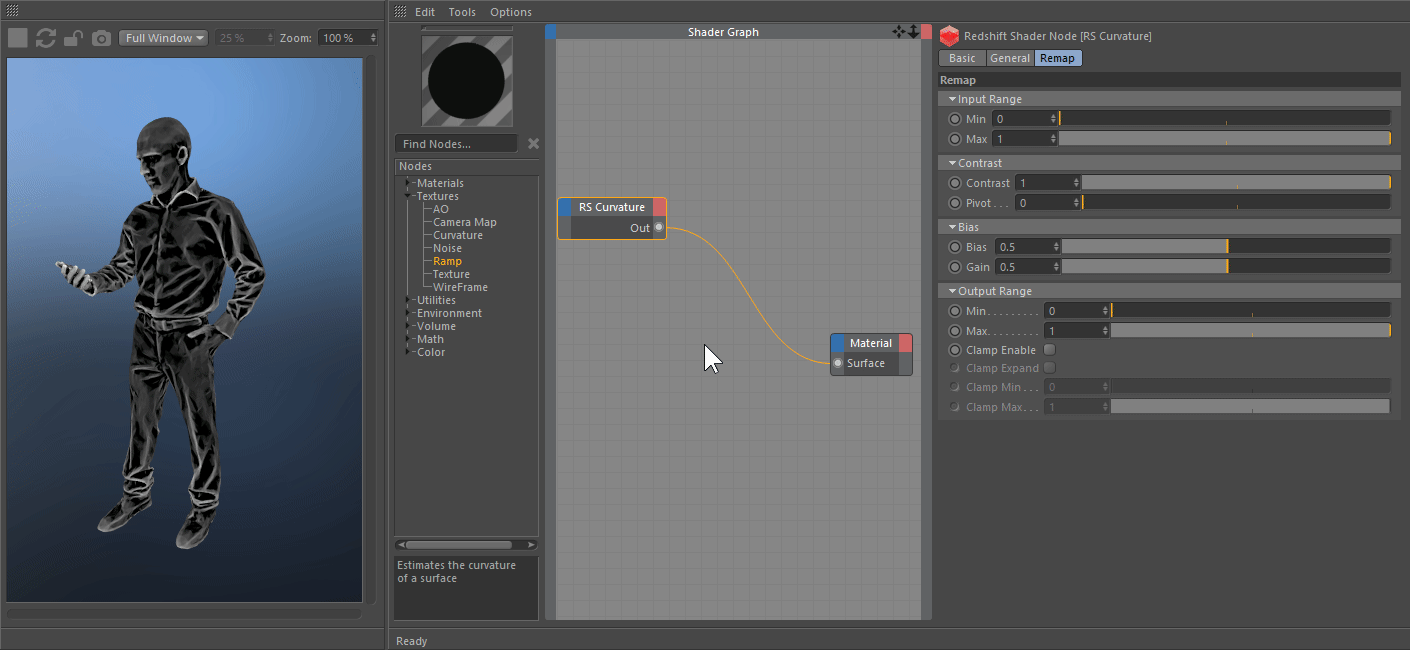Click the Gain slider bar
This screenshot has height=650, width=1410.
pyautogui.click(x=1226, y=267)
